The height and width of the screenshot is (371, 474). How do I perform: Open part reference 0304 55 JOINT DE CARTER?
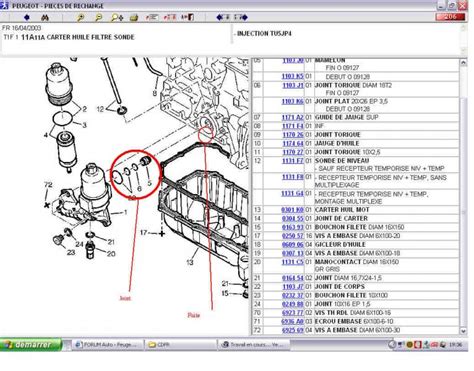293,219
